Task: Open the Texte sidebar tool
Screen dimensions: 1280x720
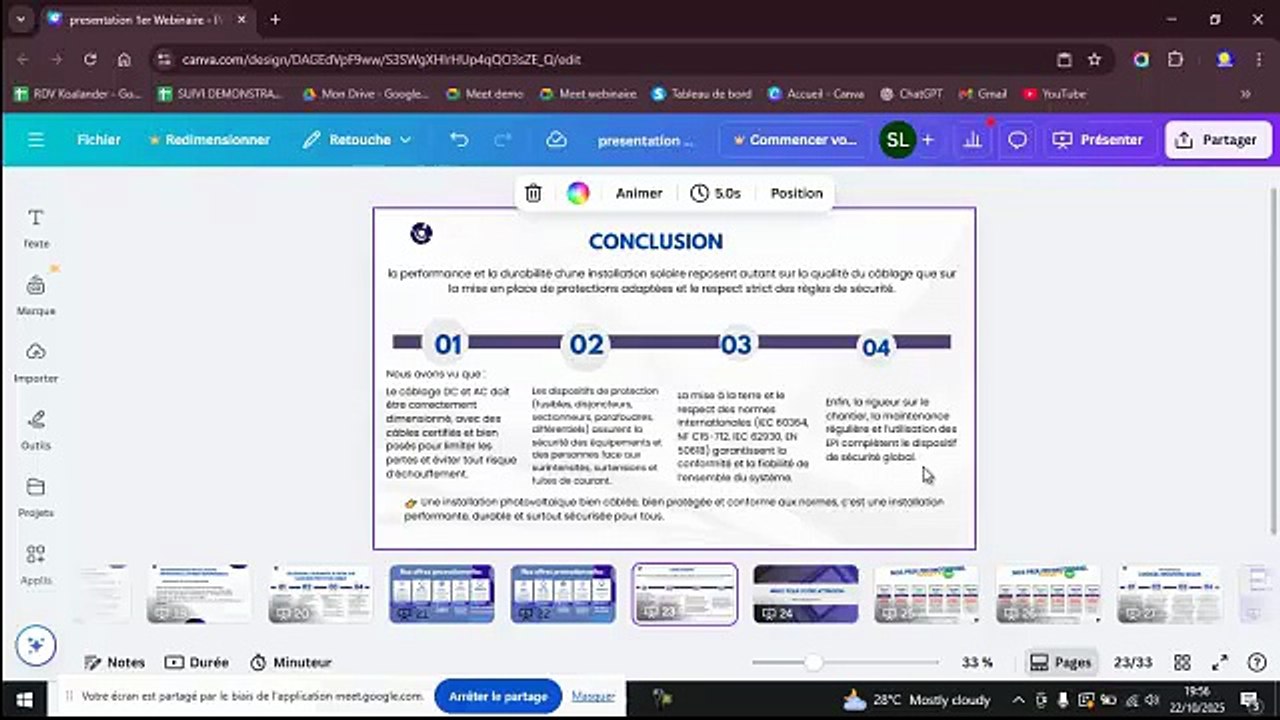Action: tap(36, 228)
